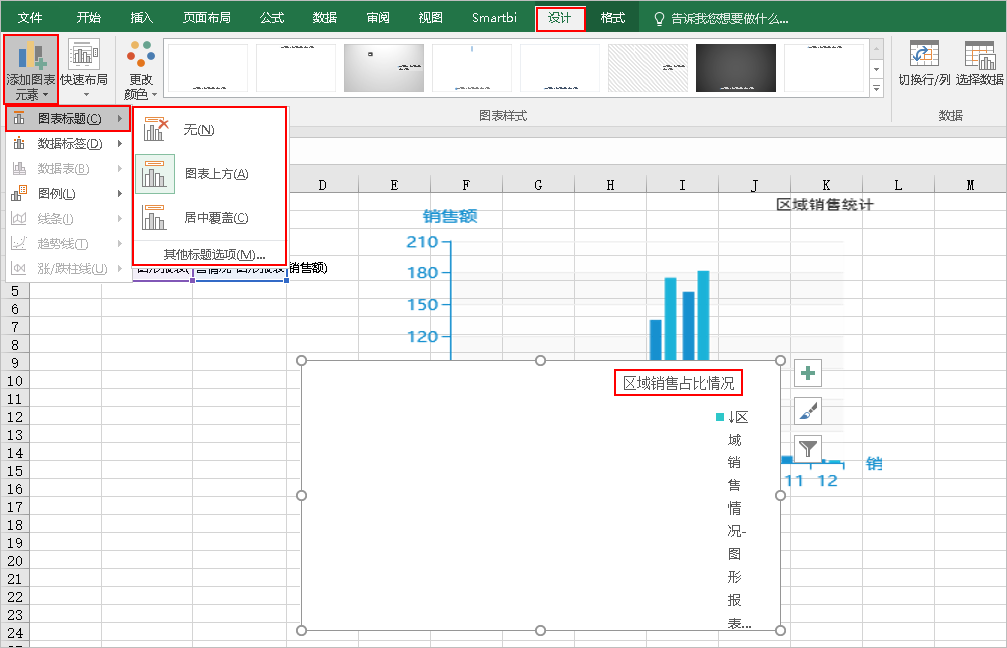This screenshot has height=648, width=1007.
Task: Switch to the Smartbi tab
Action: (x=494, y=17)
